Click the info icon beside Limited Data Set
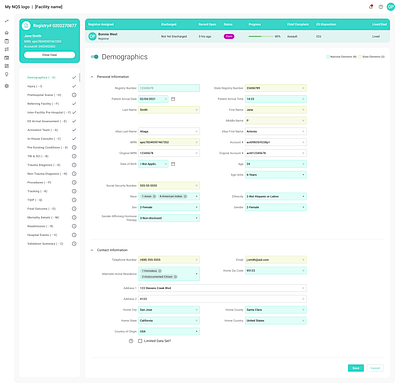This screenshot has width=400, height=388. coord(131,341)
